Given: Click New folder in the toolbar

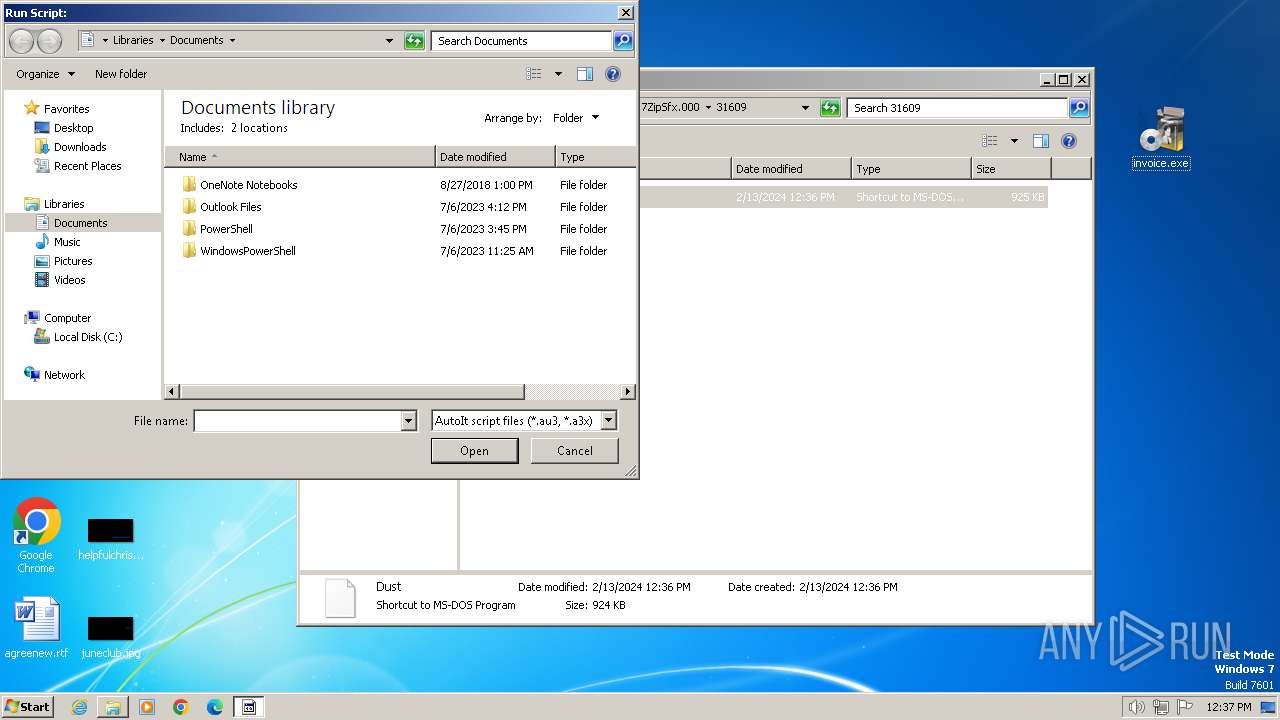Looking at the screenshot, I should coord(121,74).
